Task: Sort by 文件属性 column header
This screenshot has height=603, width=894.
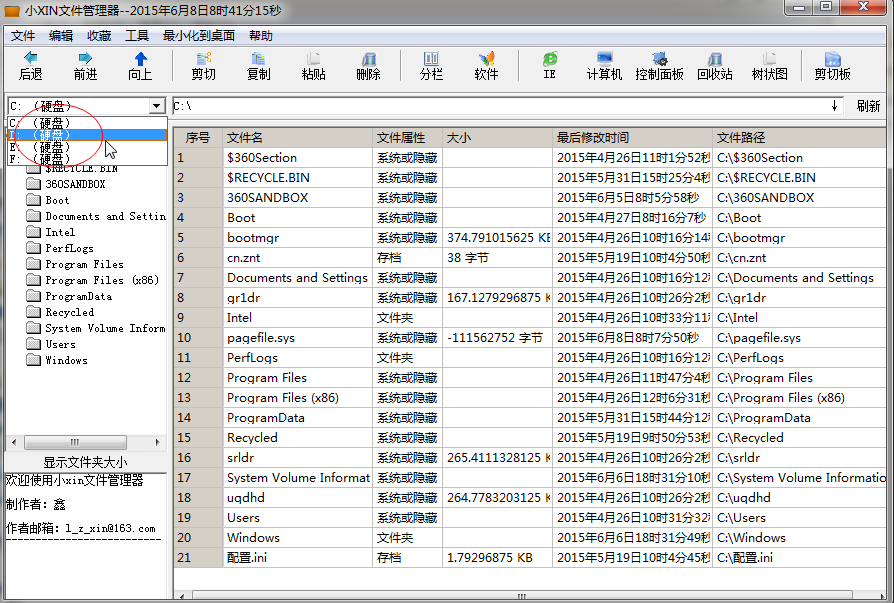Action: coord(407,137)
